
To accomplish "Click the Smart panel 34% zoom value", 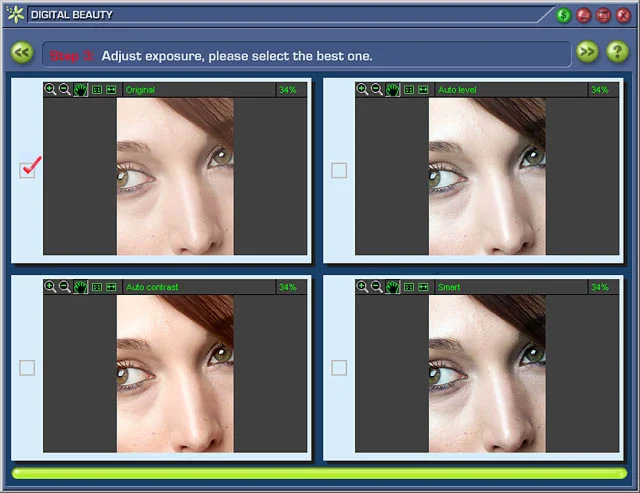I will [x=600, y=287].
